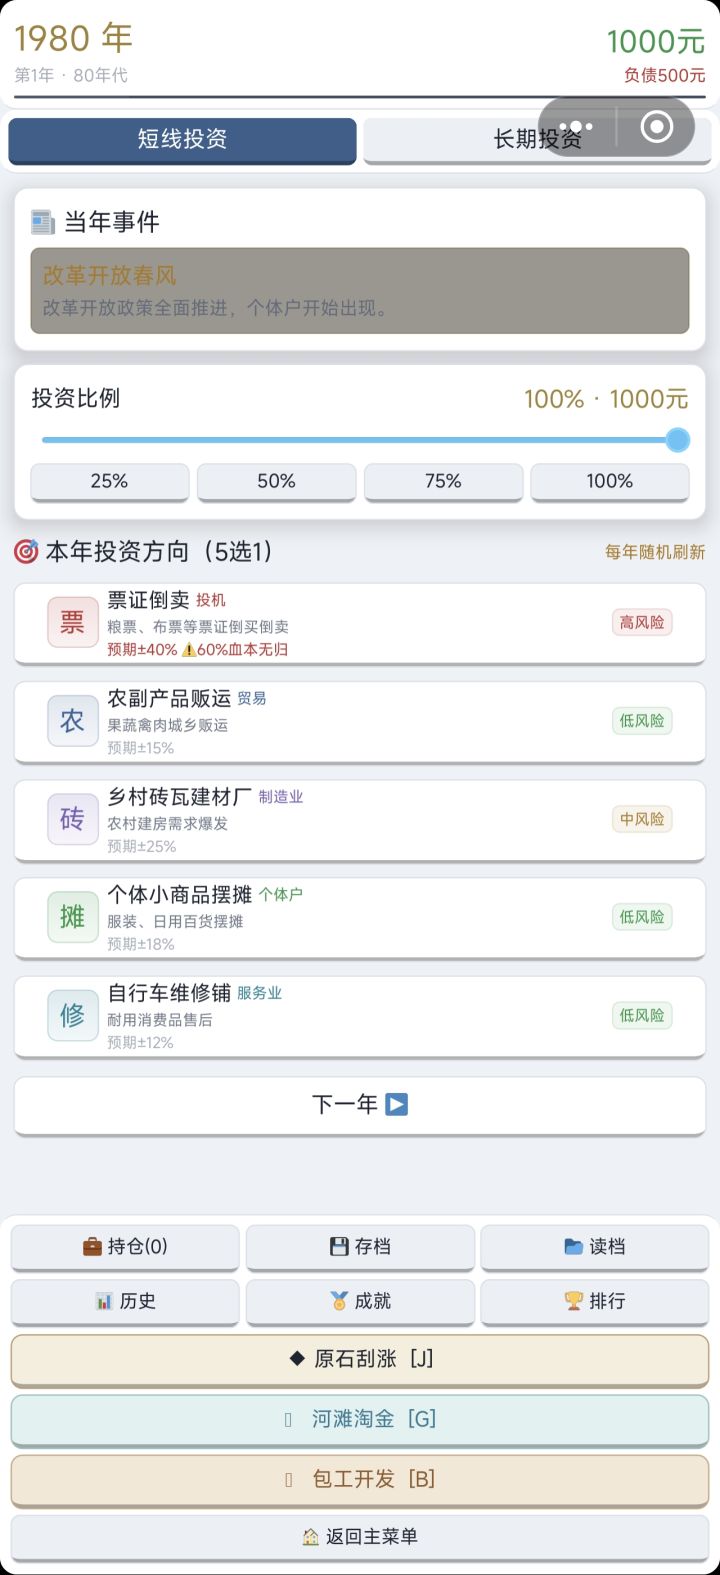
Task: Click the investment ratio slider handle
Action: (678, 440)
